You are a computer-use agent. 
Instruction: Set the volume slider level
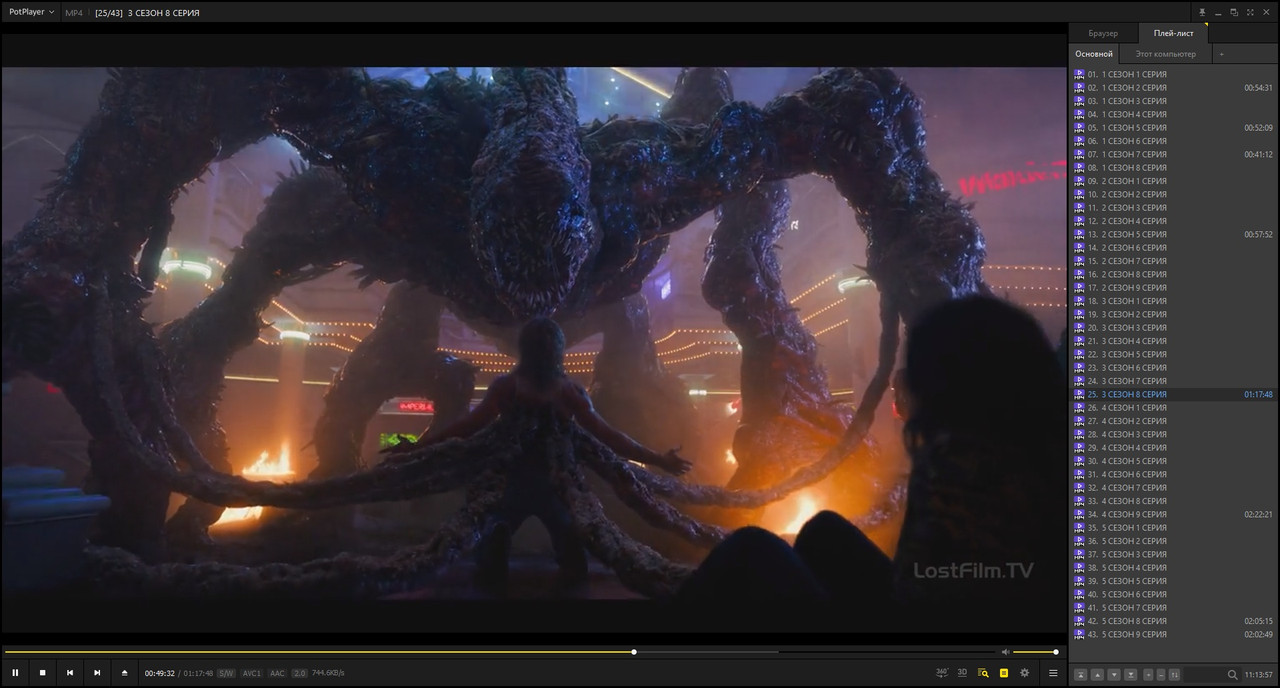(x=1035, y=652)
